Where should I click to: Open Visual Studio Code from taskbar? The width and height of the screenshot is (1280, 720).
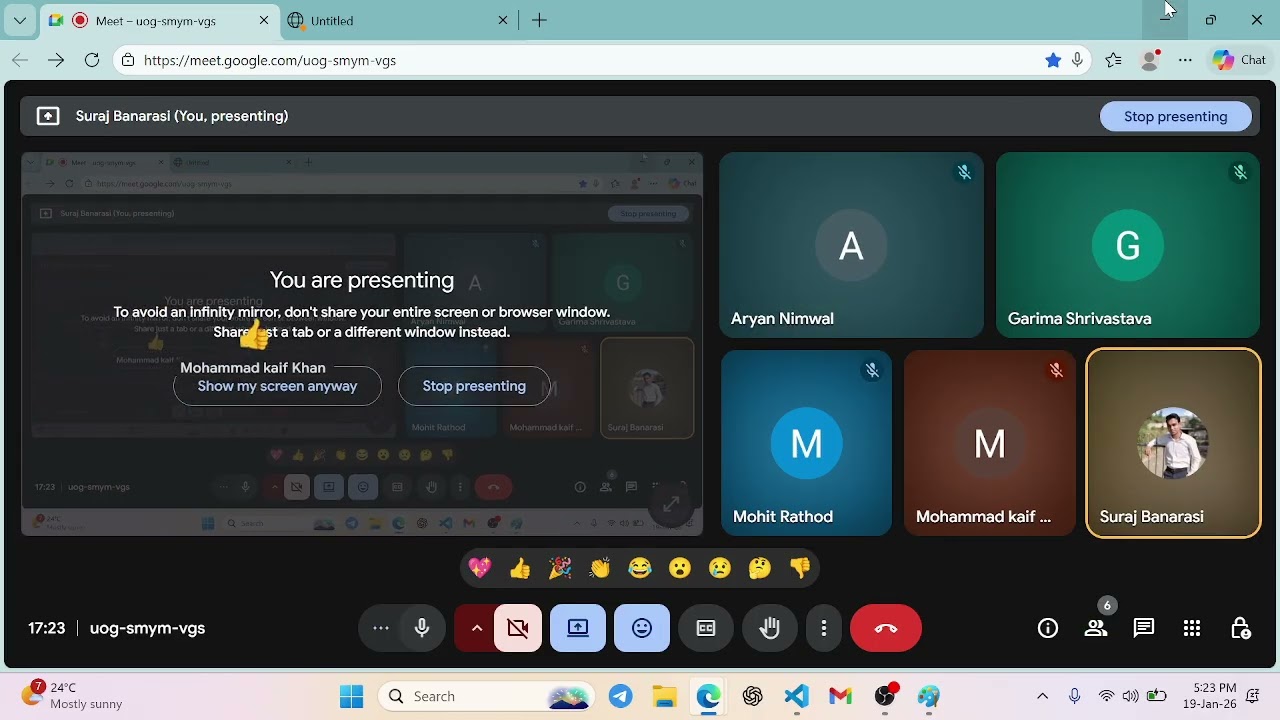coord(797,696)
